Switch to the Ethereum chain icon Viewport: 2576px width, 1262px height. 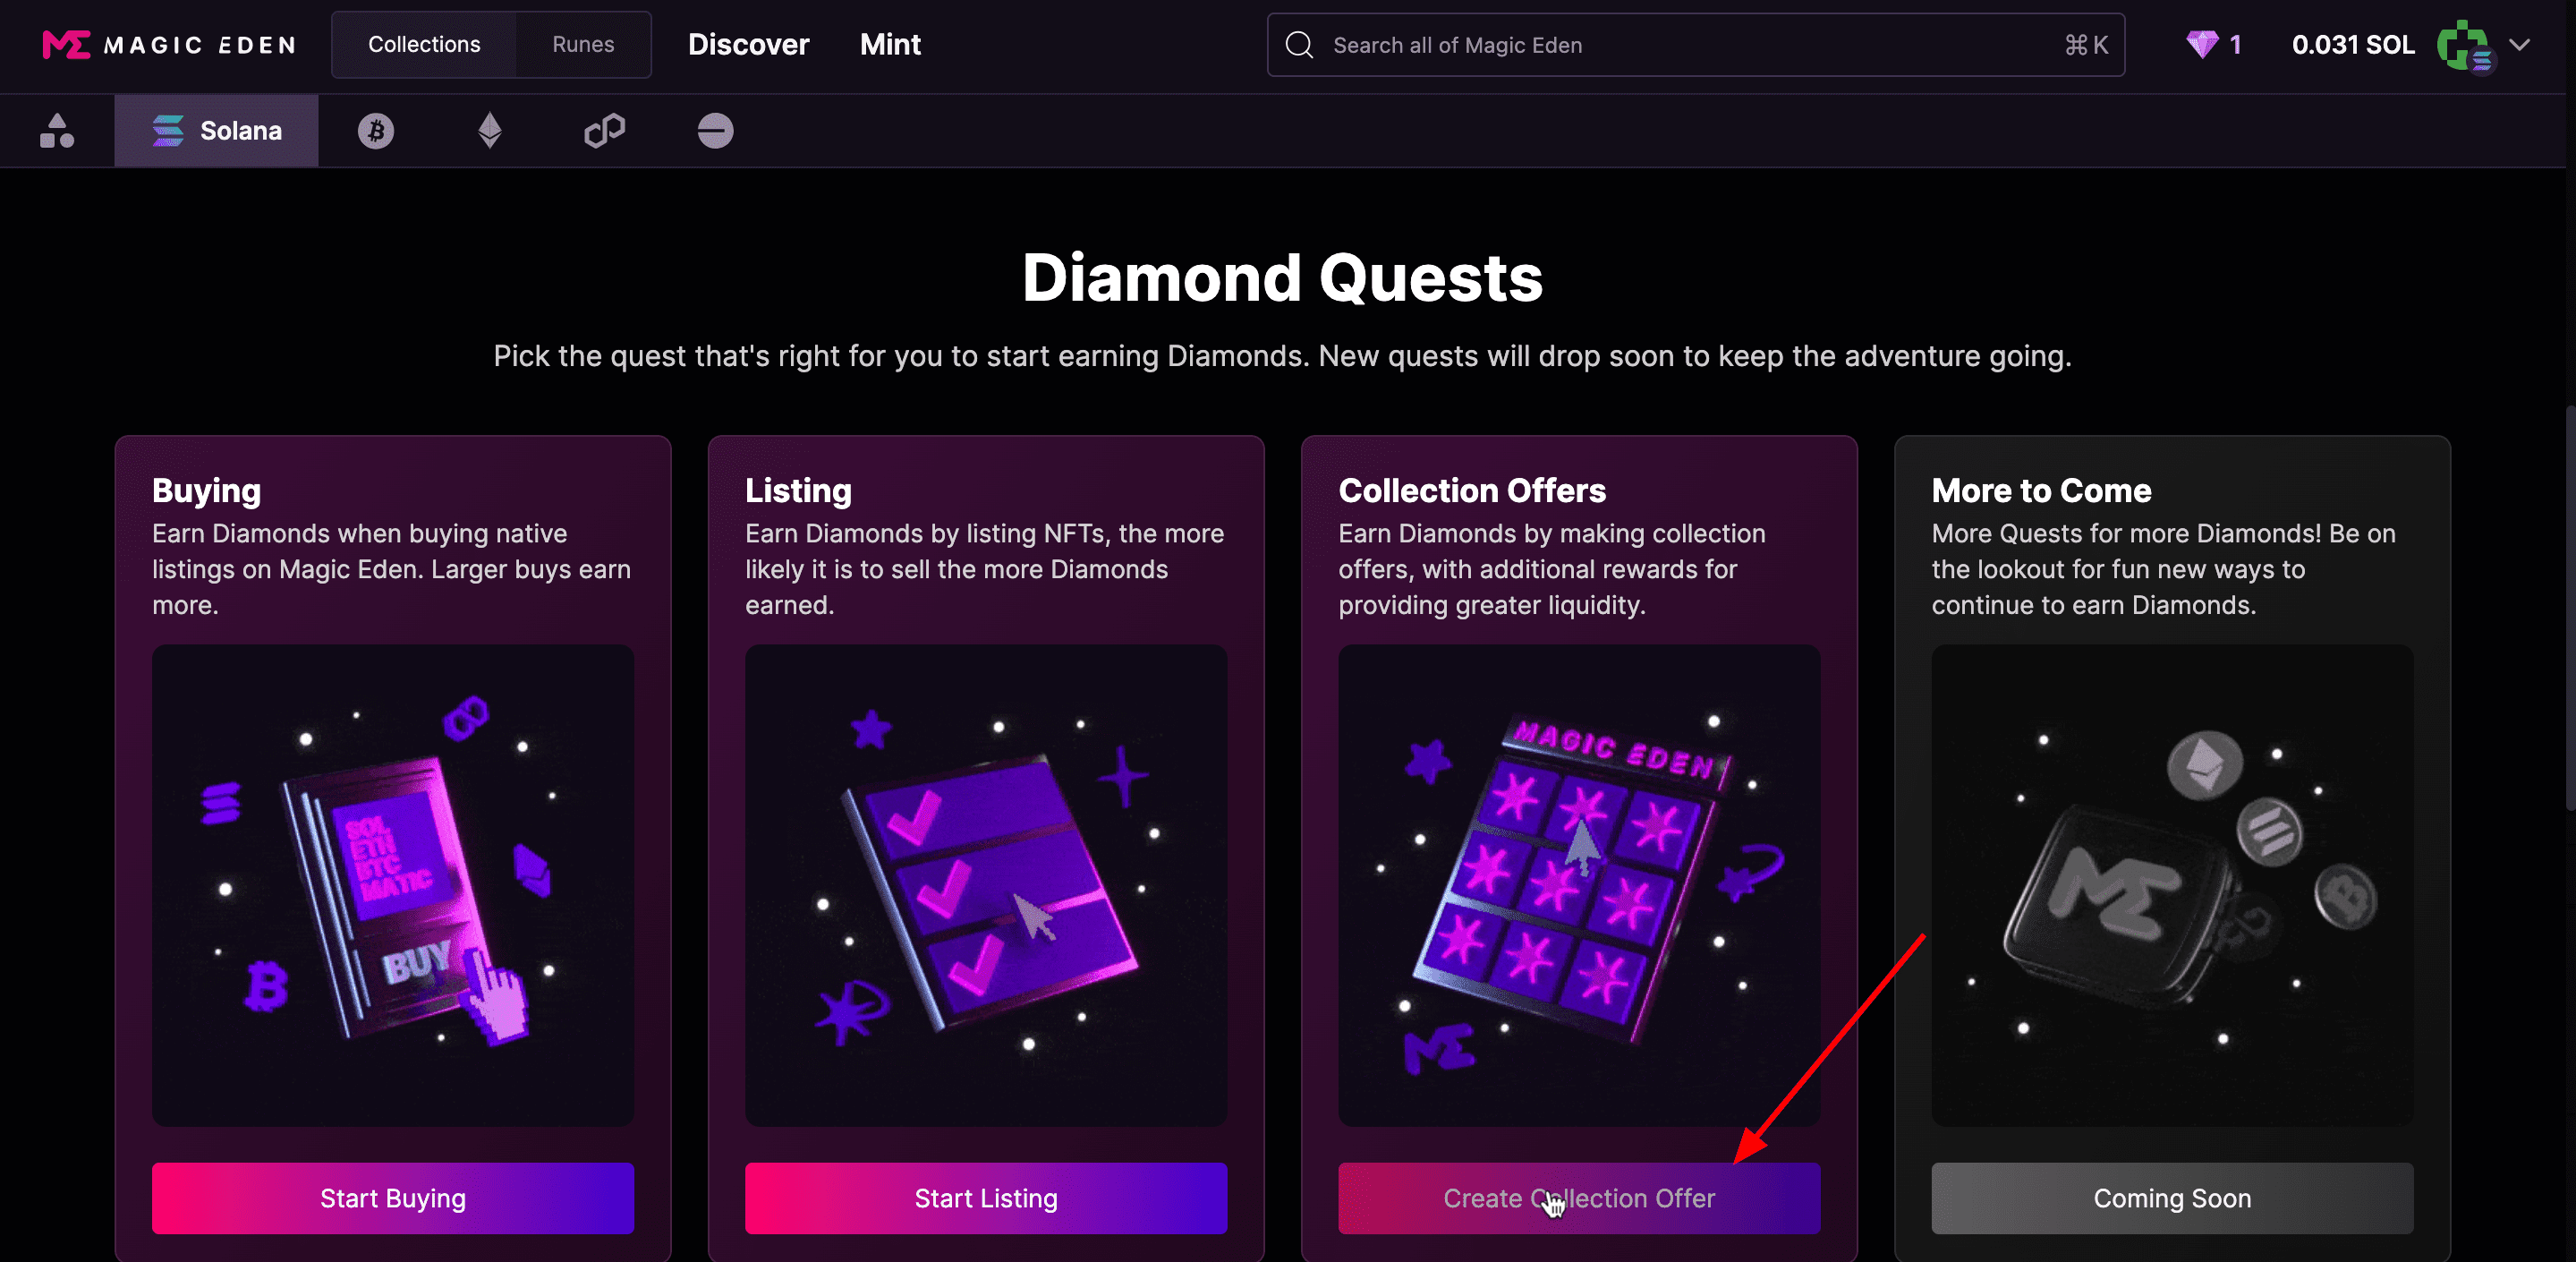489,131
